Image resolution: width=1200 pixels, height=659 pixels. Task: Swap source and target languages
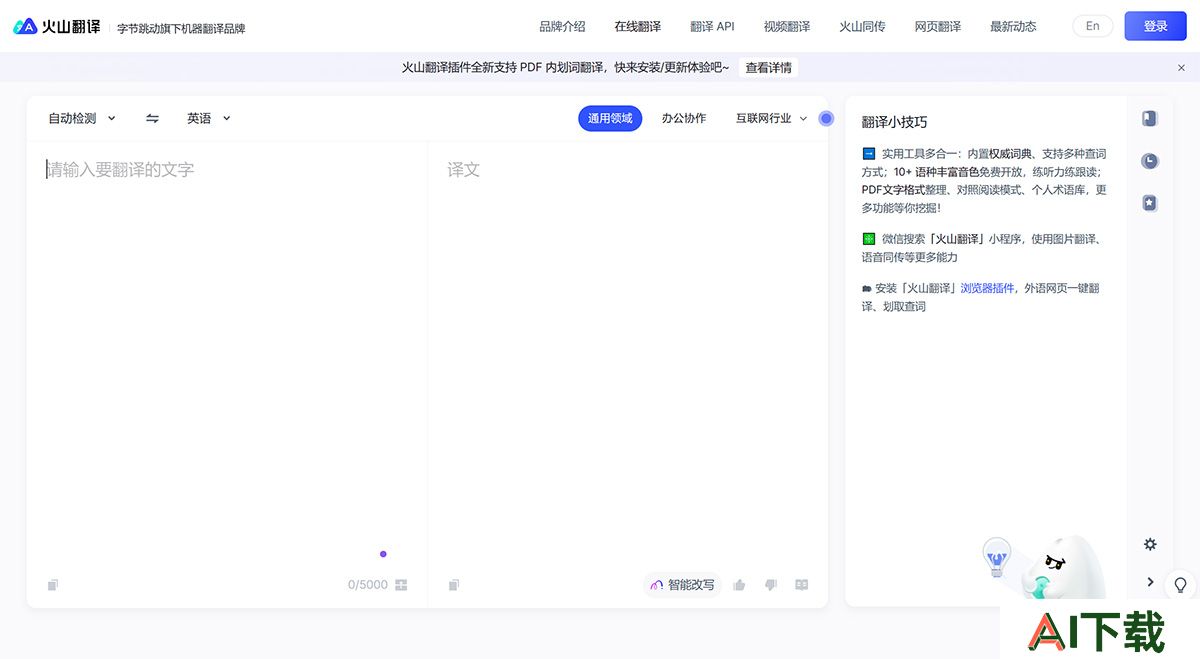152,118
